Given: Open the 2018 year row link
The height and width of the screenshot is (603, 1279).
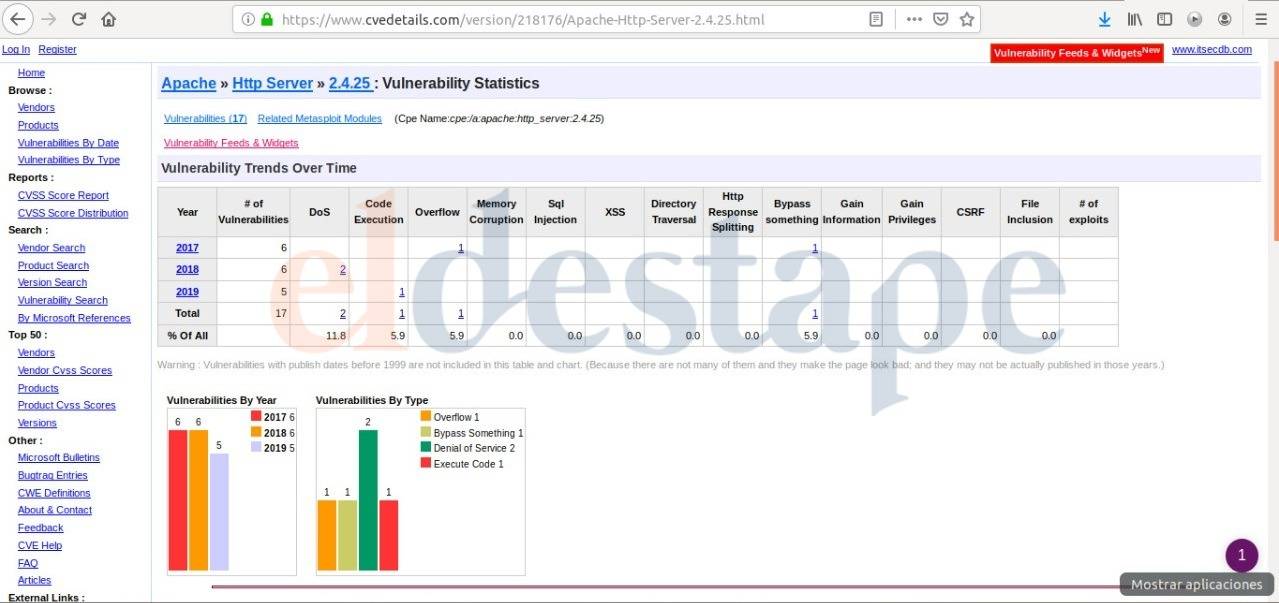Looking at the screenshot, I should 187,270.
